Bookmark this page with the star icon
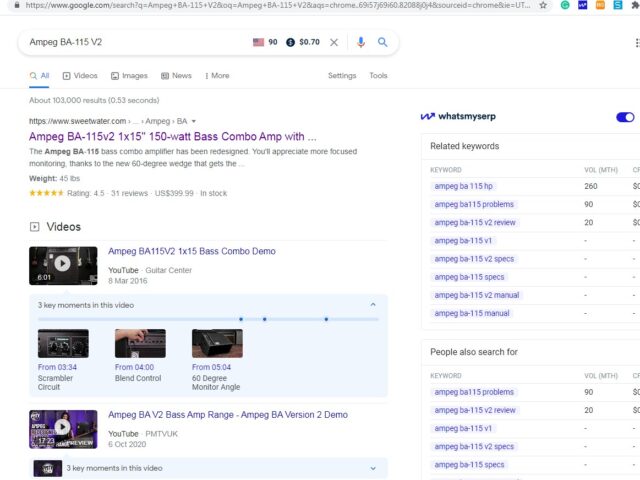This screenshot has height=480, width=640. coord(543,5)
